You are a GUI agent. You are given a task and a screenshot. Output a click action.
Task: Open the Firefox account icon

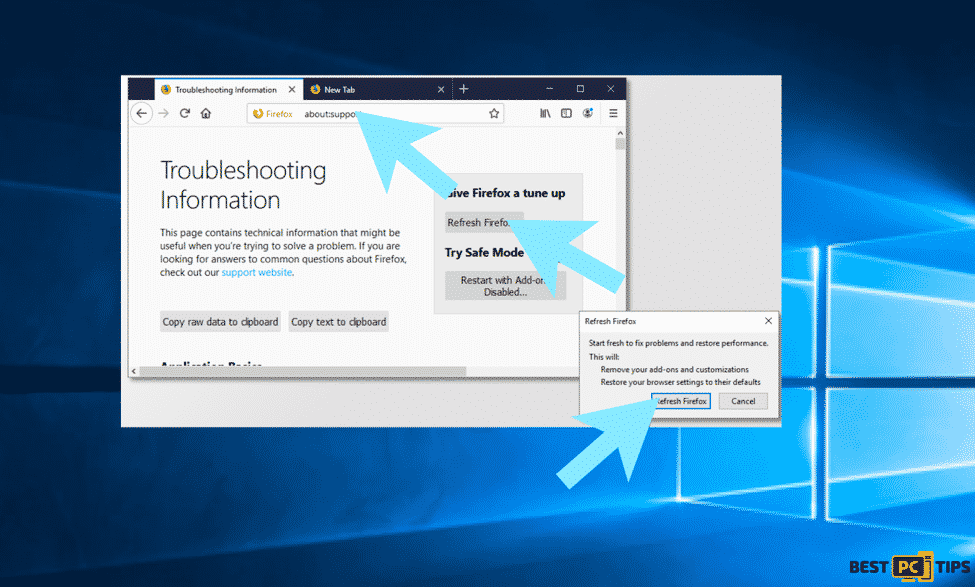588,113
